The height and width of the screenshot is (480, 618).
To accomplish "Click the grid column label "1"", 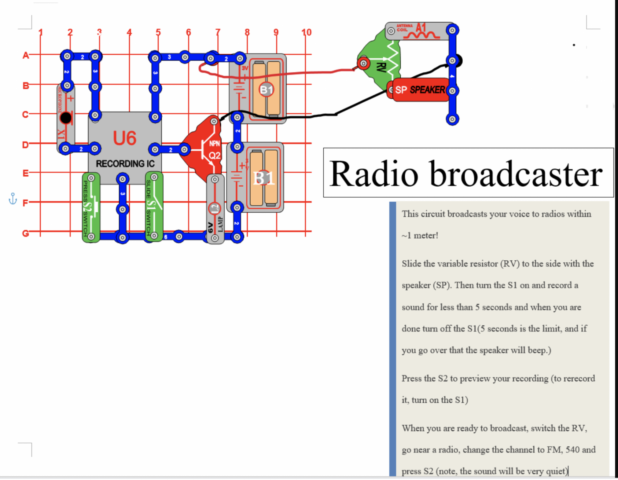I will click(41, 32).
